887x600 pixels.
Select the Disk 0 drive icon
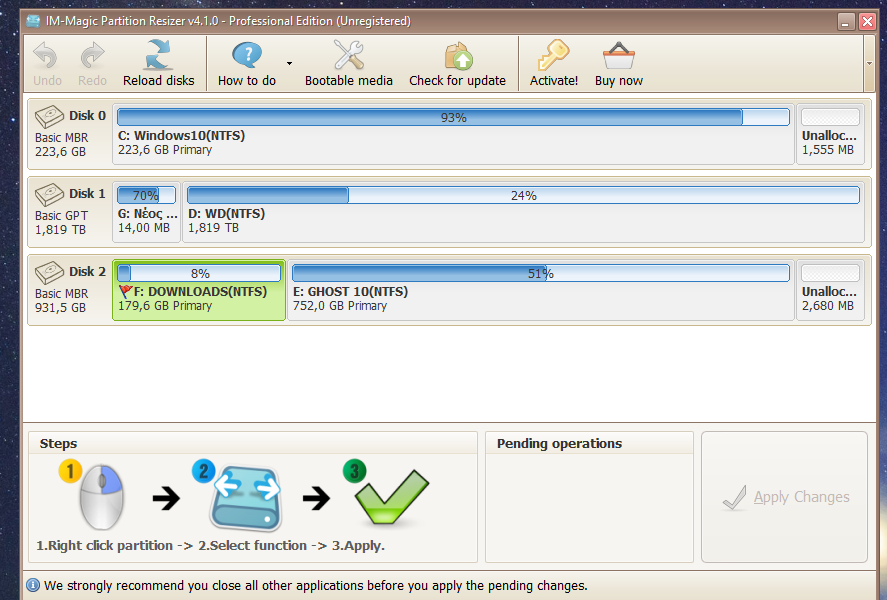(x=49, y=116)
